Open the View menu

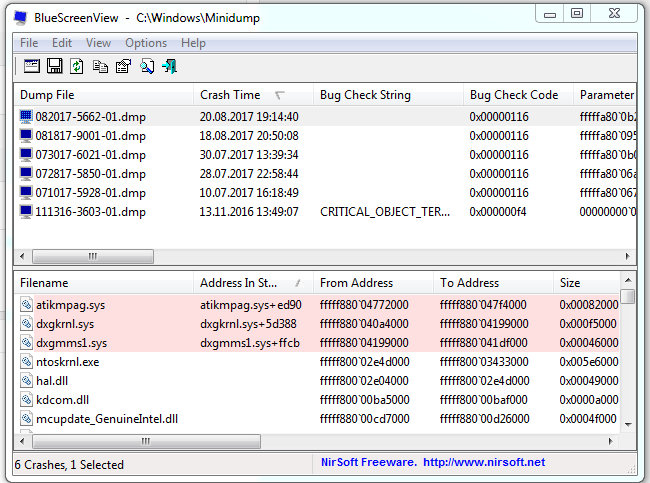[x=98, y=43]
